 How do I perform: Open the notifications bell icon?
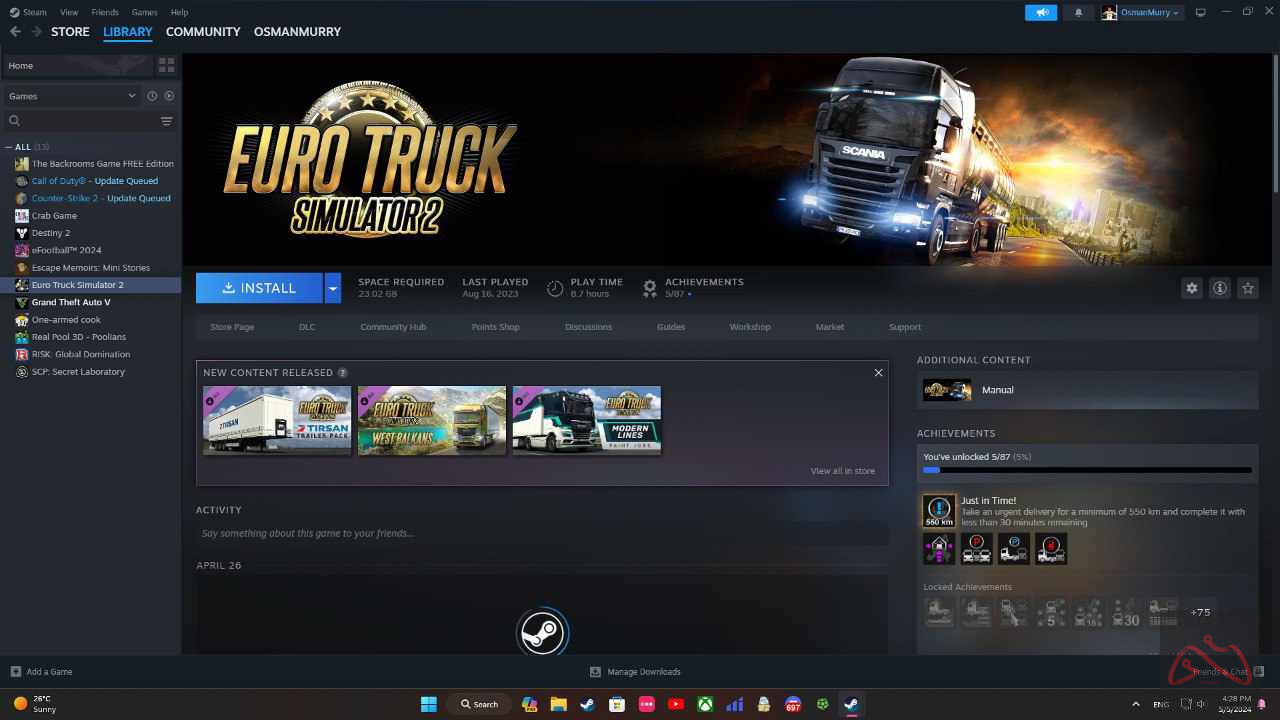click(1077, 12)
